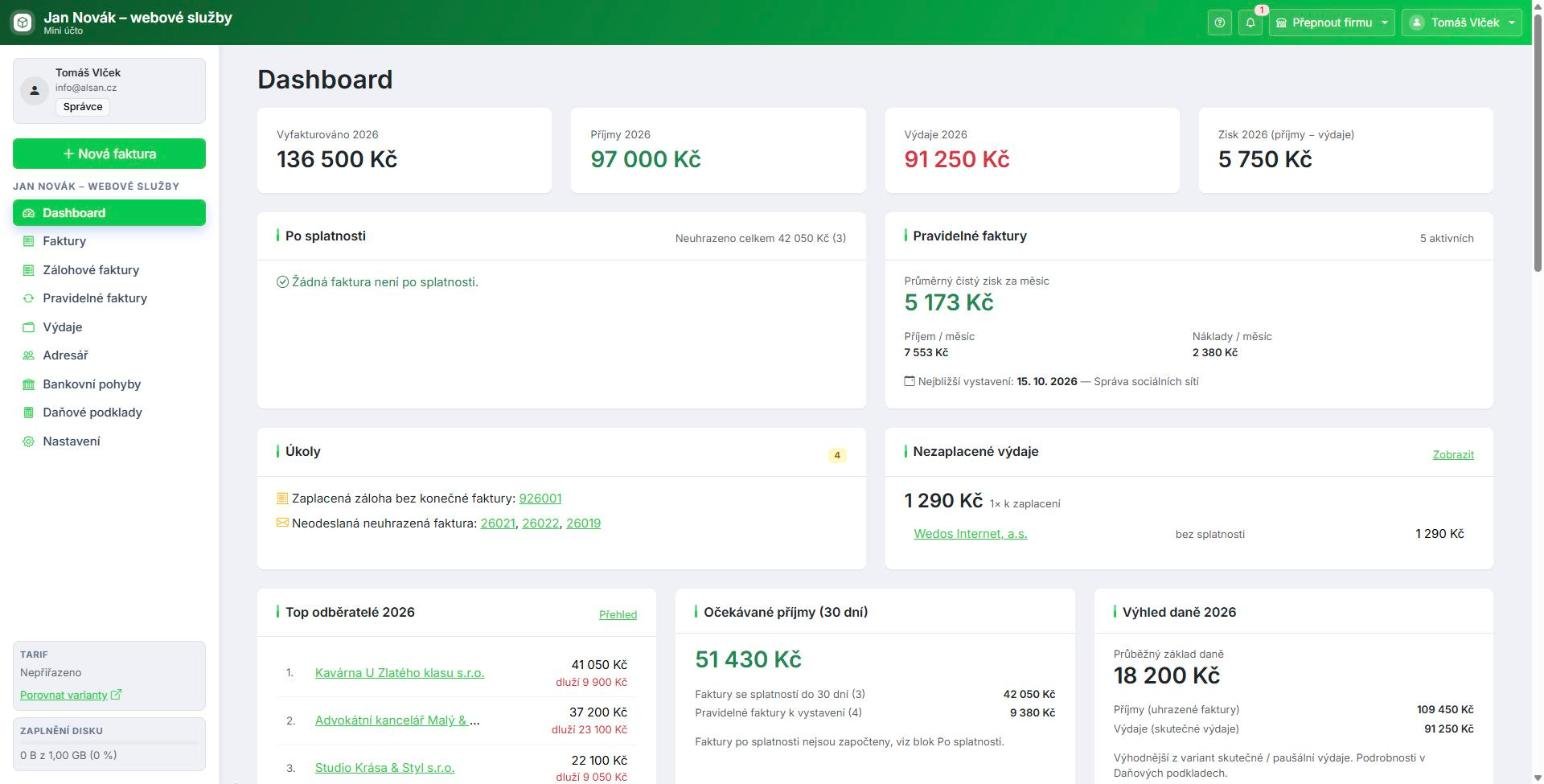Click the Dashboard gauge icon in the sidebar
The width and height of the screenshot is (1544, 784).
[x=28, y=213]
